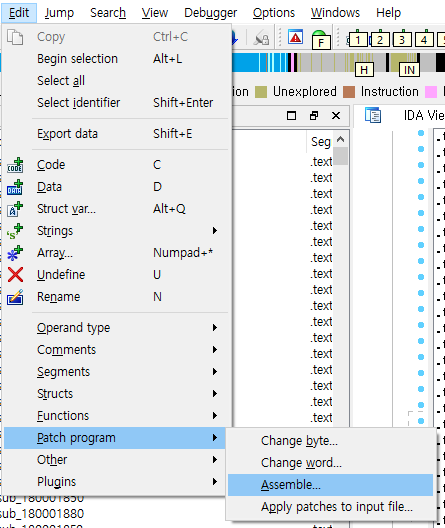Click the Instruction brown color swatch

[349, 92]
